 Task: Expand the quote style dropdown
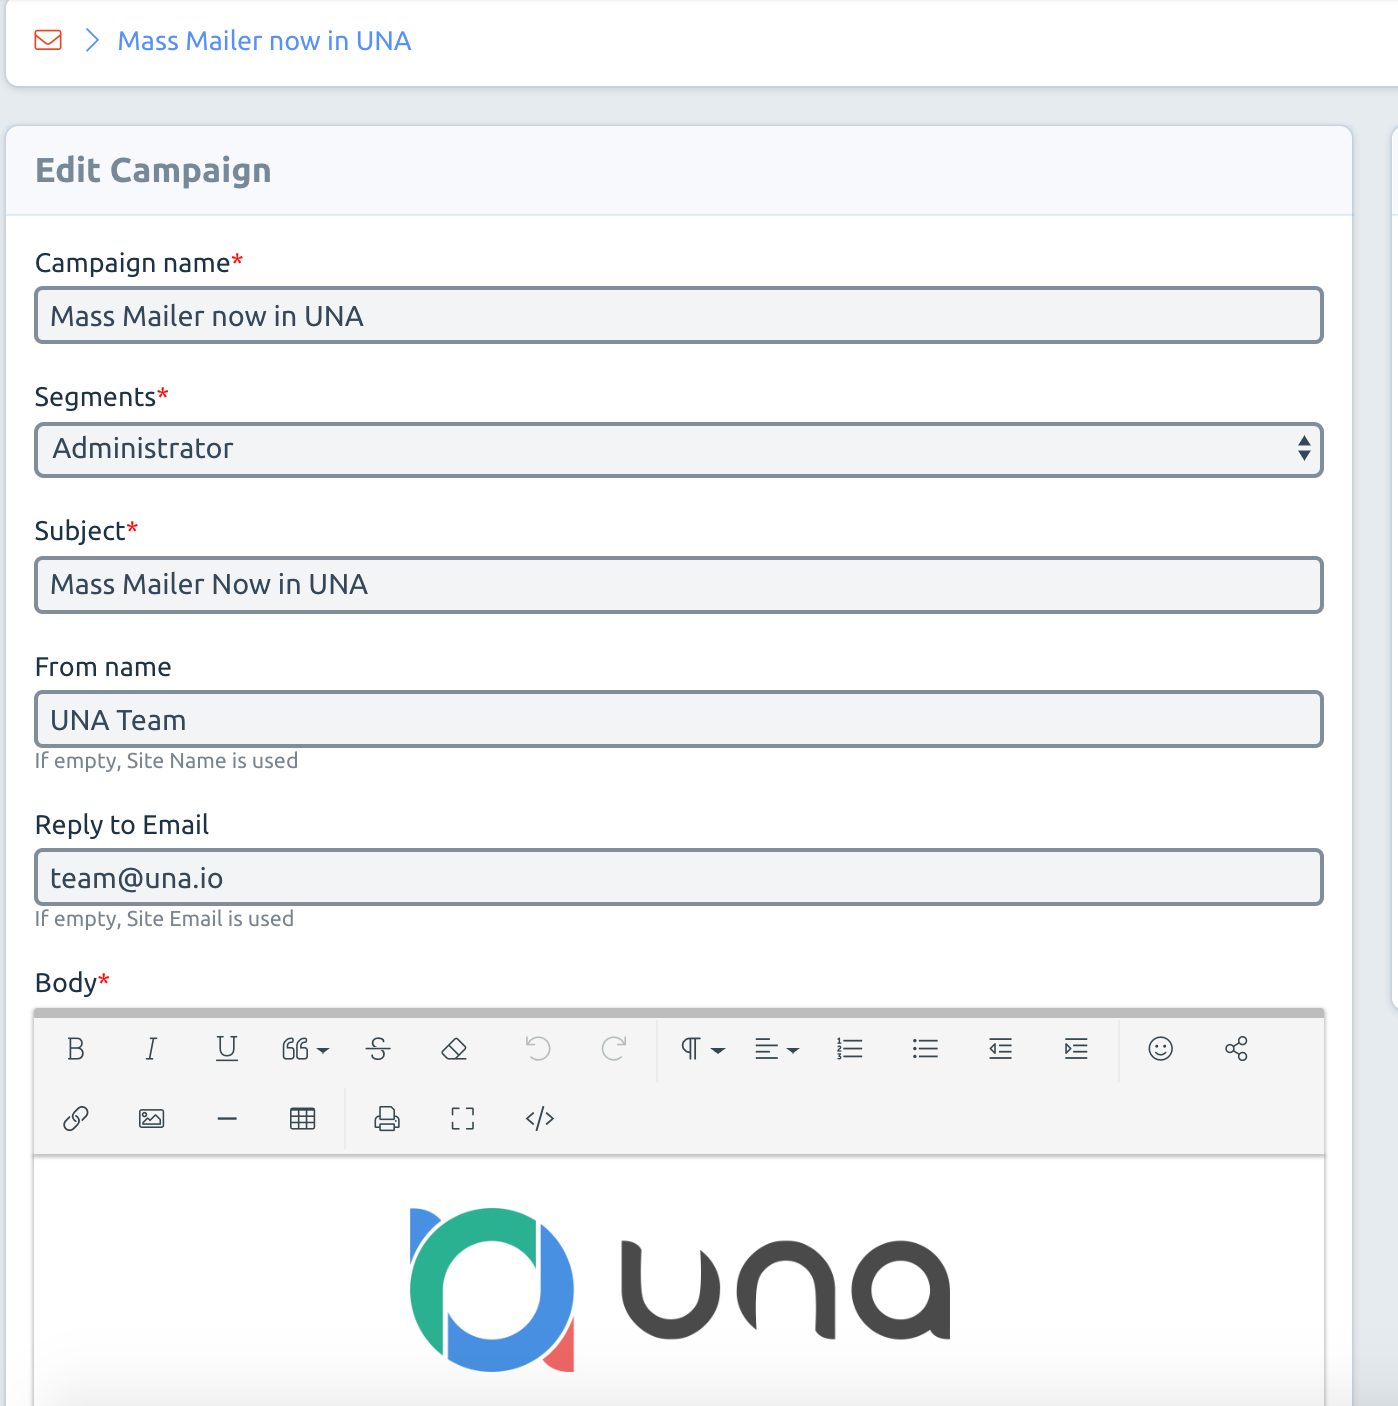tap(304, 1048)
